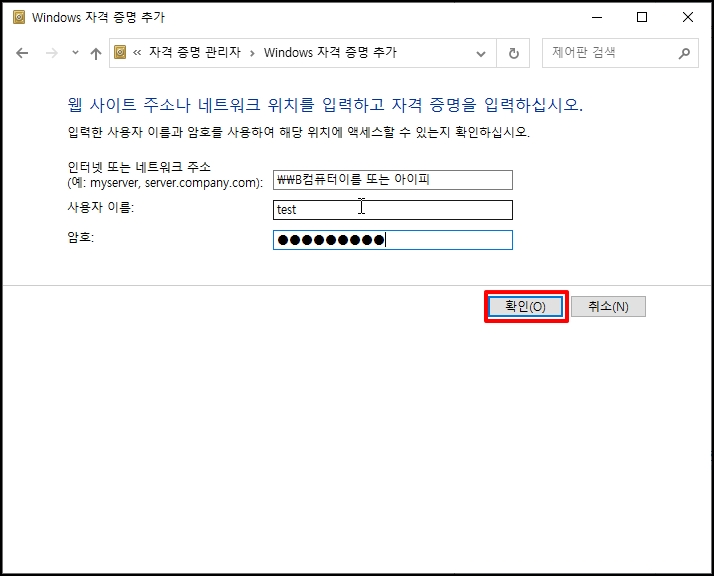Expand the arrow after 자격 증명 관리자

[x=252, y=53]
